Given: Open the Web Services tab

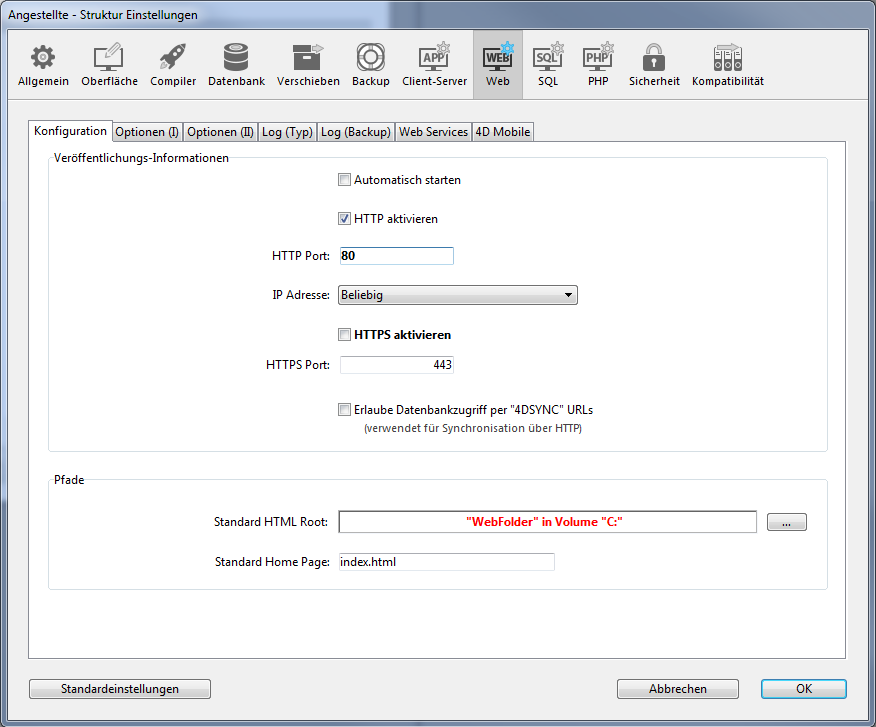Looking at the screenshot, I should (x=433, y=132).
